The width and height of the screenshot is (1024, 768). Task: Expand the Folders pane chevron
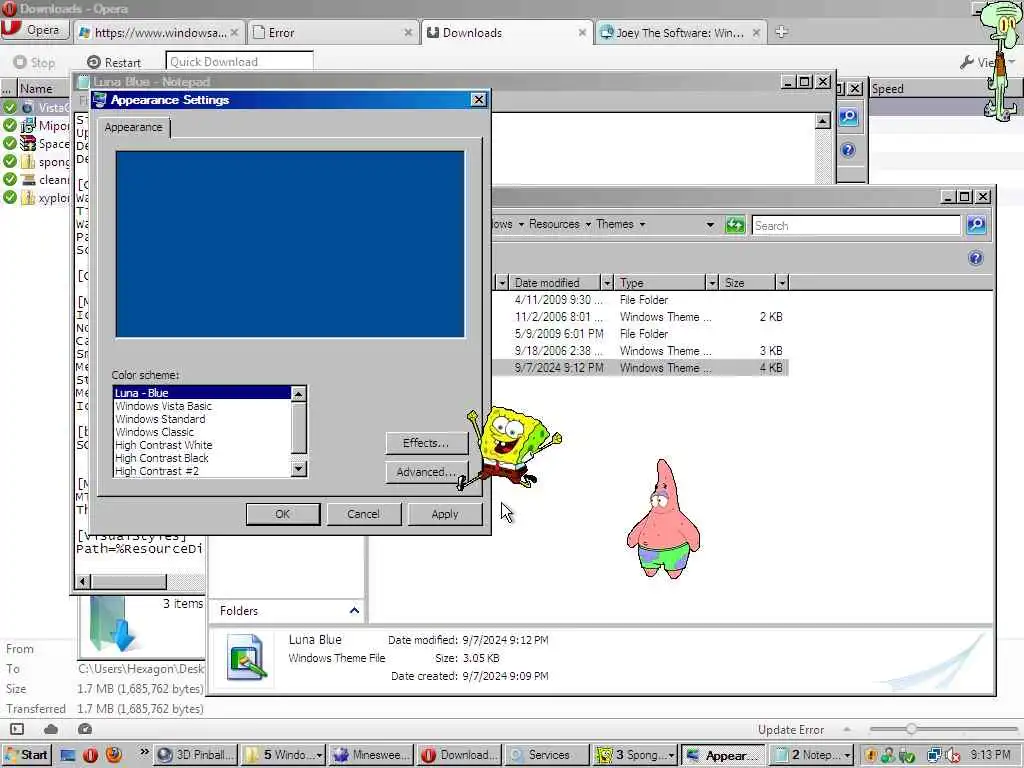point(354,611)
